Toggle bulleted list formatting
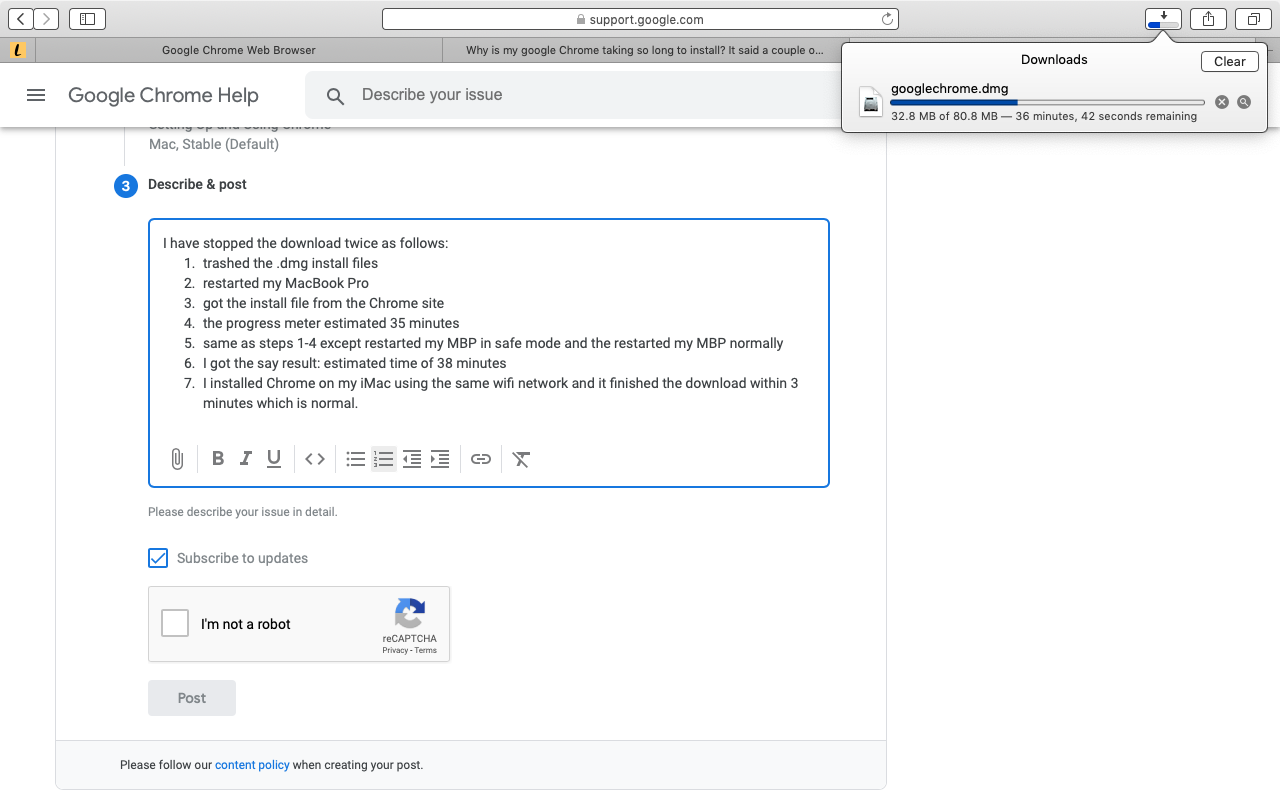The image size is (1280, 800). (x=355, y=459)
